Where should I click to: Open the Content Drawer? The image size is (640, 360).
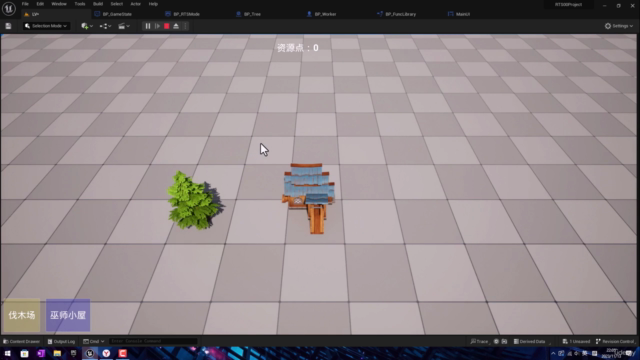tap(21, 341)
